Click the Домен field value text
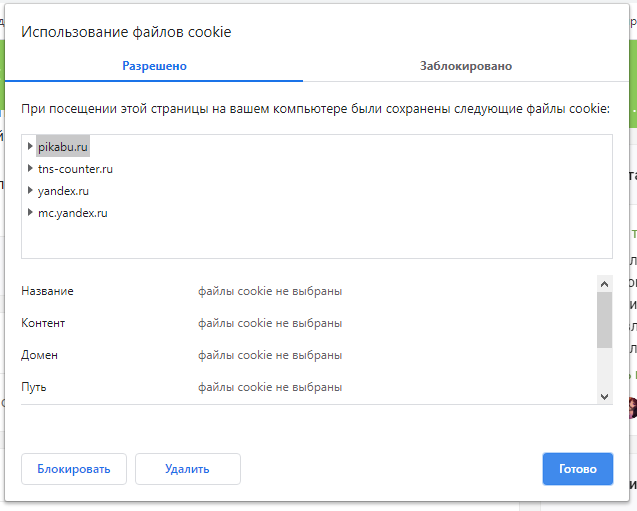 point(270,355)
